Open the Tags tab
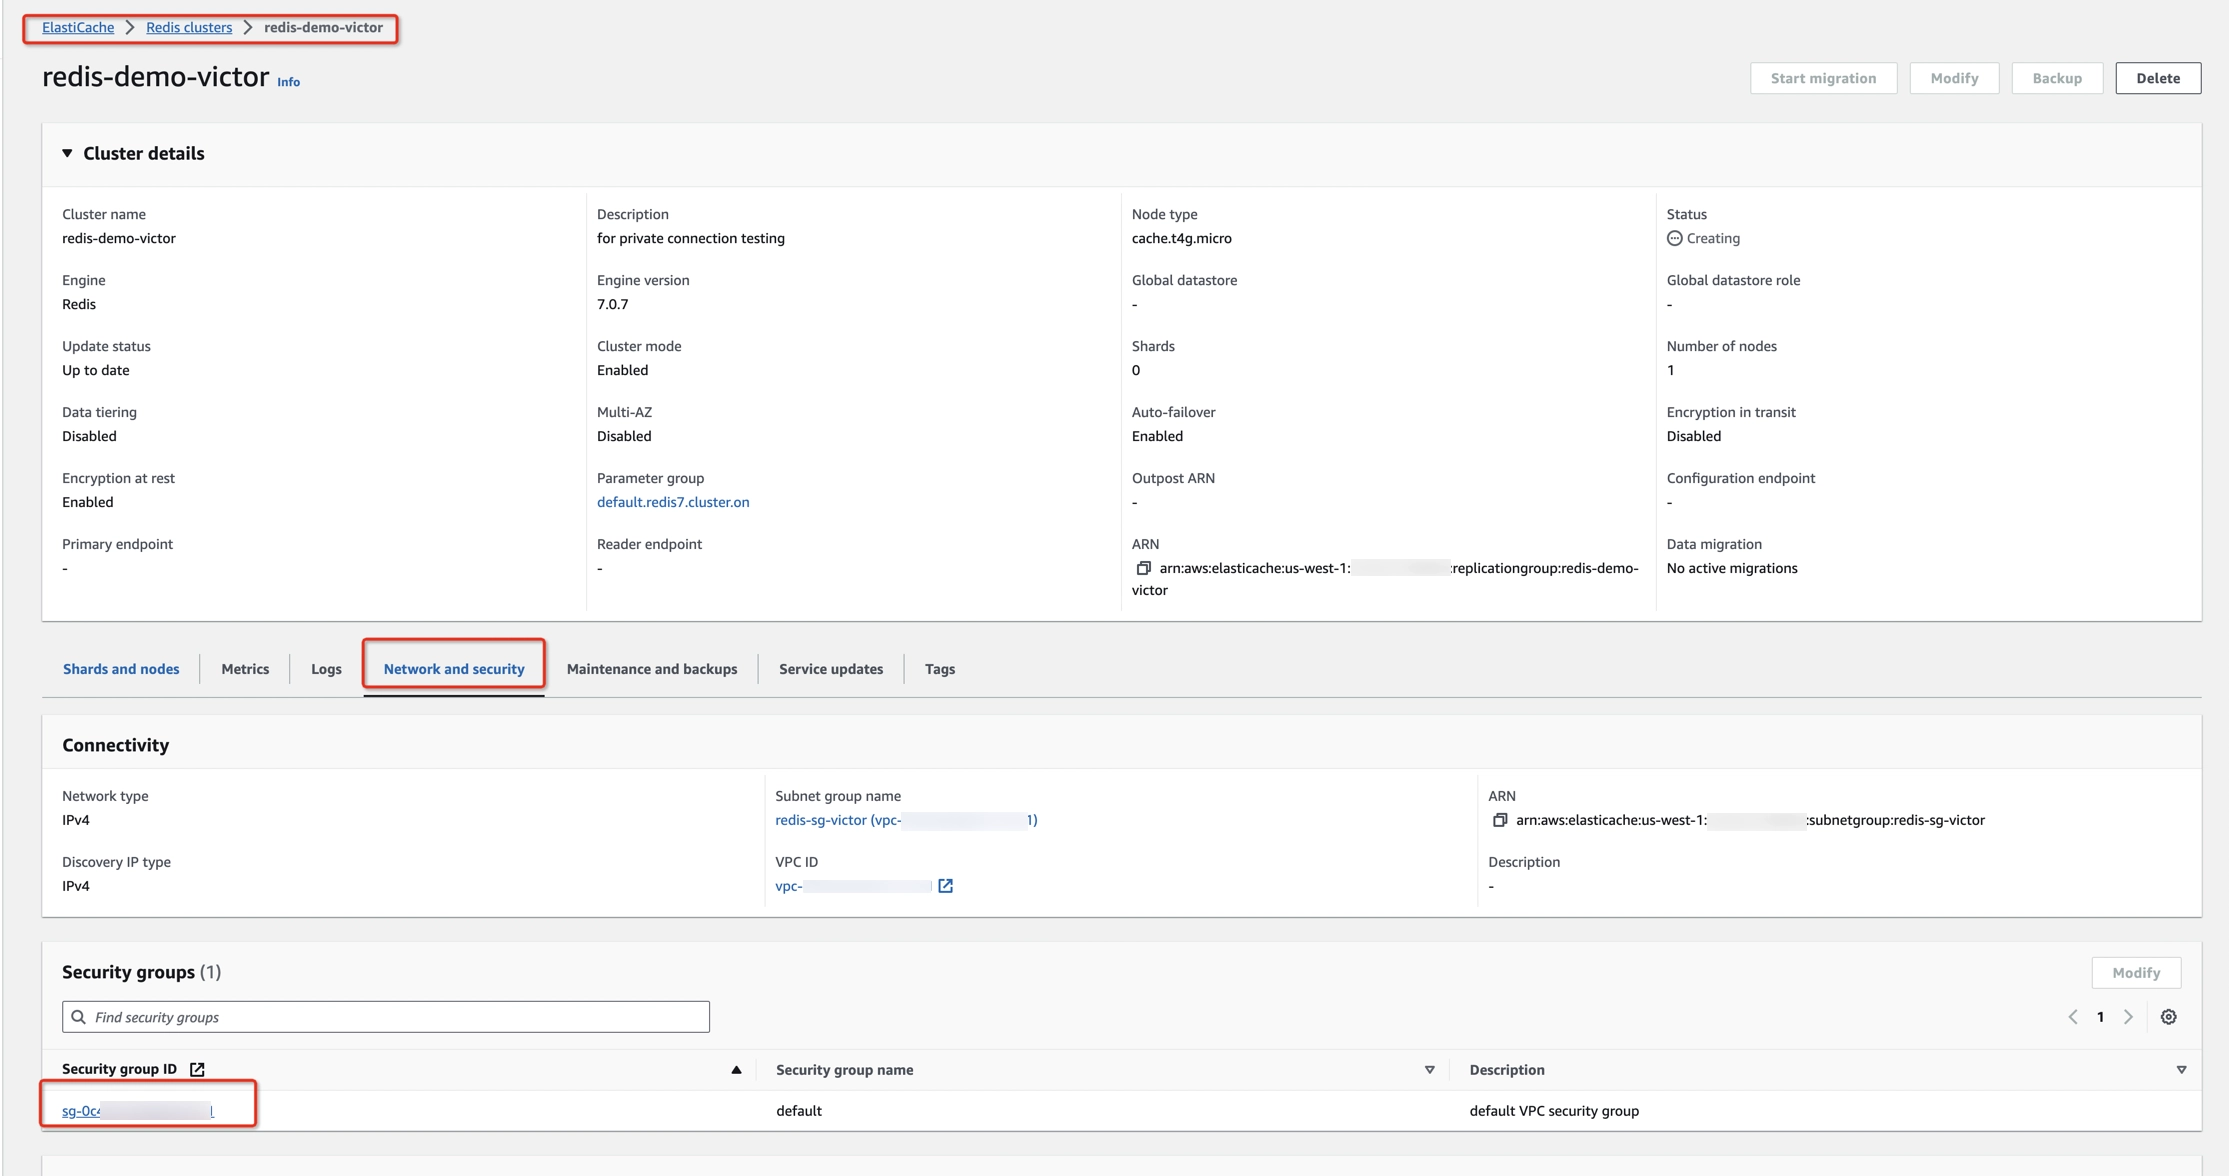This screenshot has height=1176, width=2229. click(940, 669)
